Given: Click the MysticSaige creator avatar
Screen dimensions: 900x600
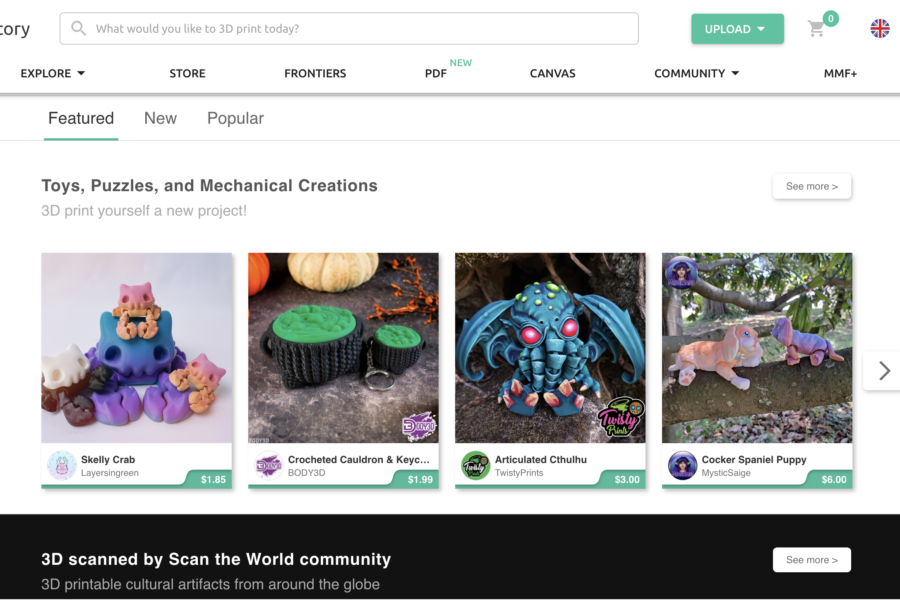Looking at the screenshot, I should [x=683, y=466].
